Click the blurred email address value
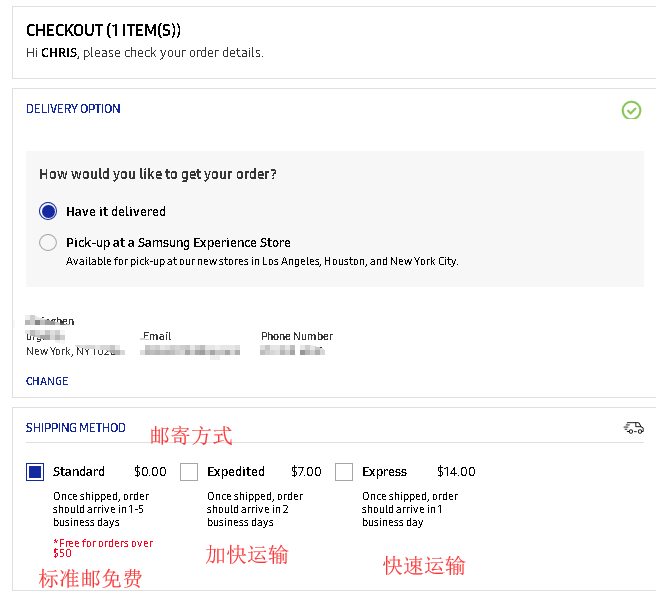The height and width of the screenshot is (596, 656). pyautogui.click(x=191, y=351)
